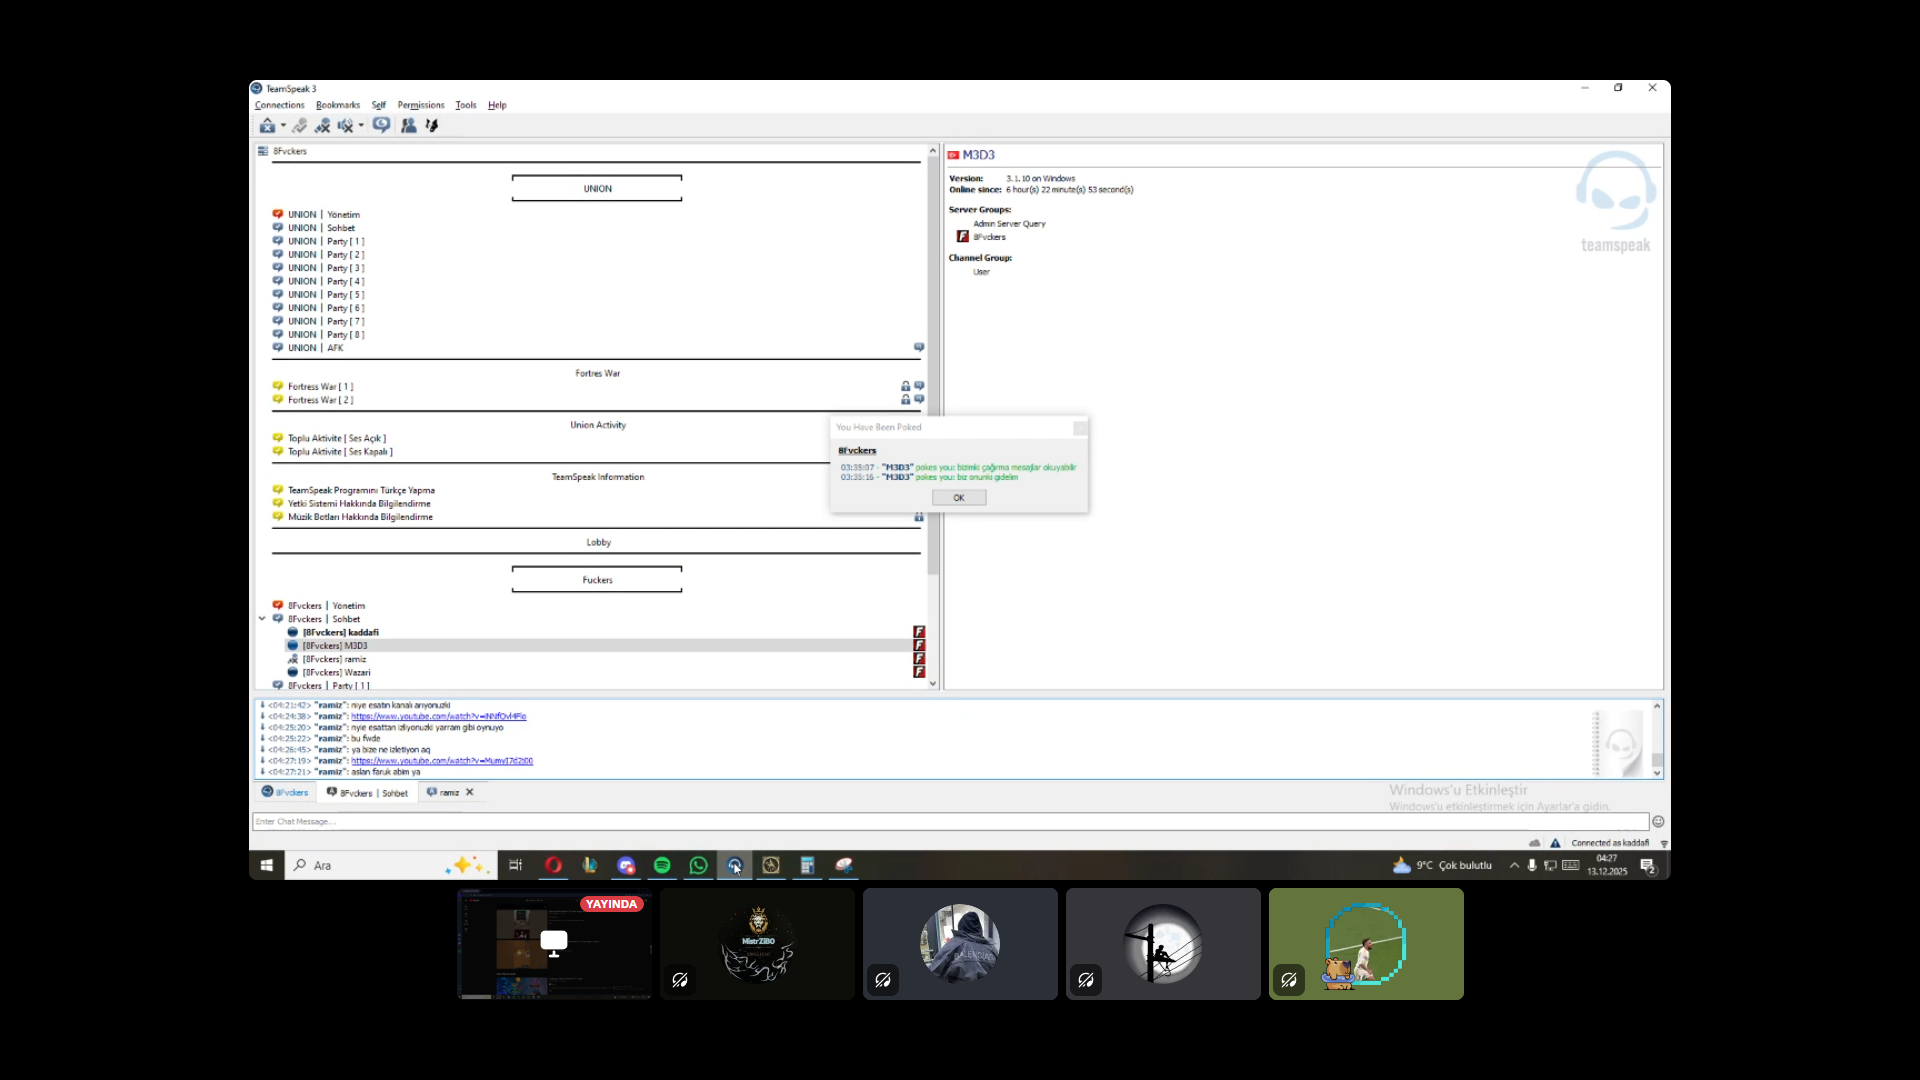
Task: Click lock icon on Fortress War [ 2 ] row
Action: coord(906,400)
